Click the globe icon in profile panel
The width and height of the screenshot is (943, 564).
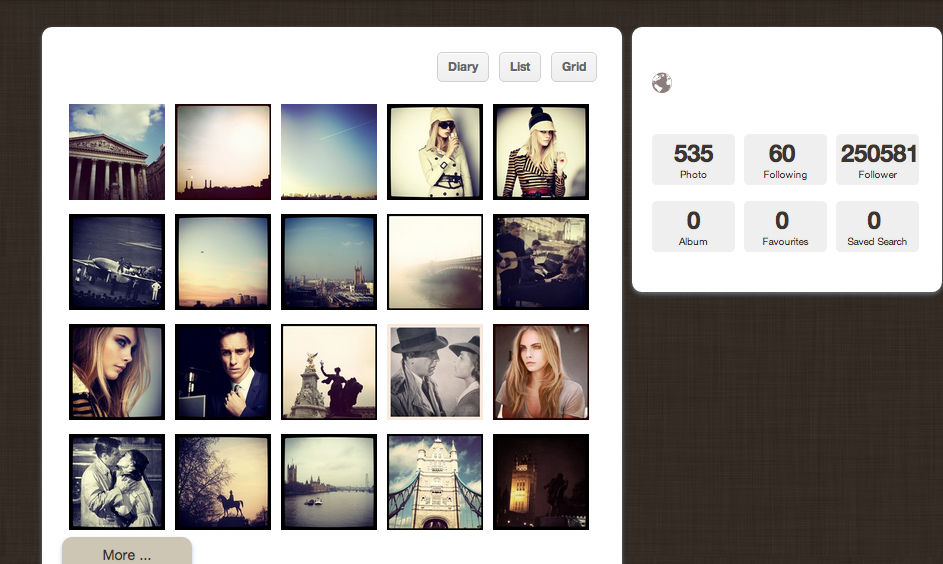coord(662,83)
